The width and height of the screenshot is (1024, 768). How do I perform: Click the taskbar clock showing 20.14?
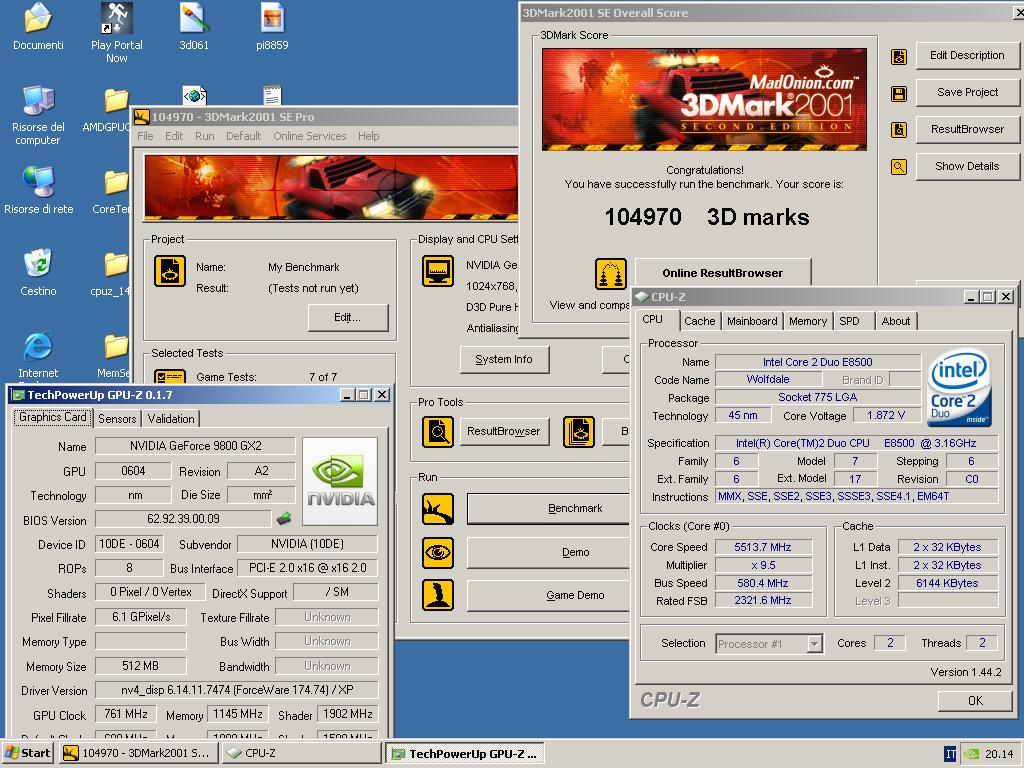tap(999, 754)
